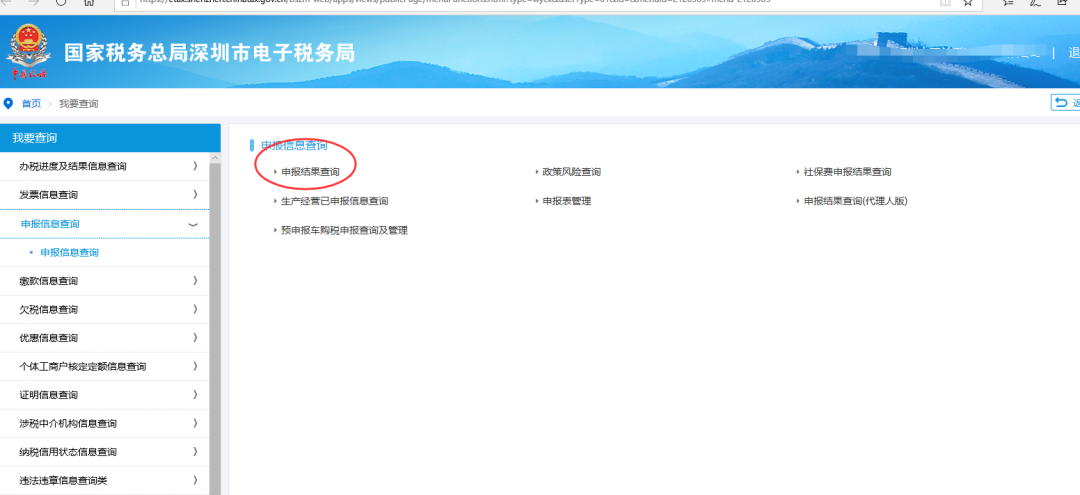Expand chevron next to 缴款信息查询
The width and height of the screenshot is (1080, 495).
coord(196,281)
